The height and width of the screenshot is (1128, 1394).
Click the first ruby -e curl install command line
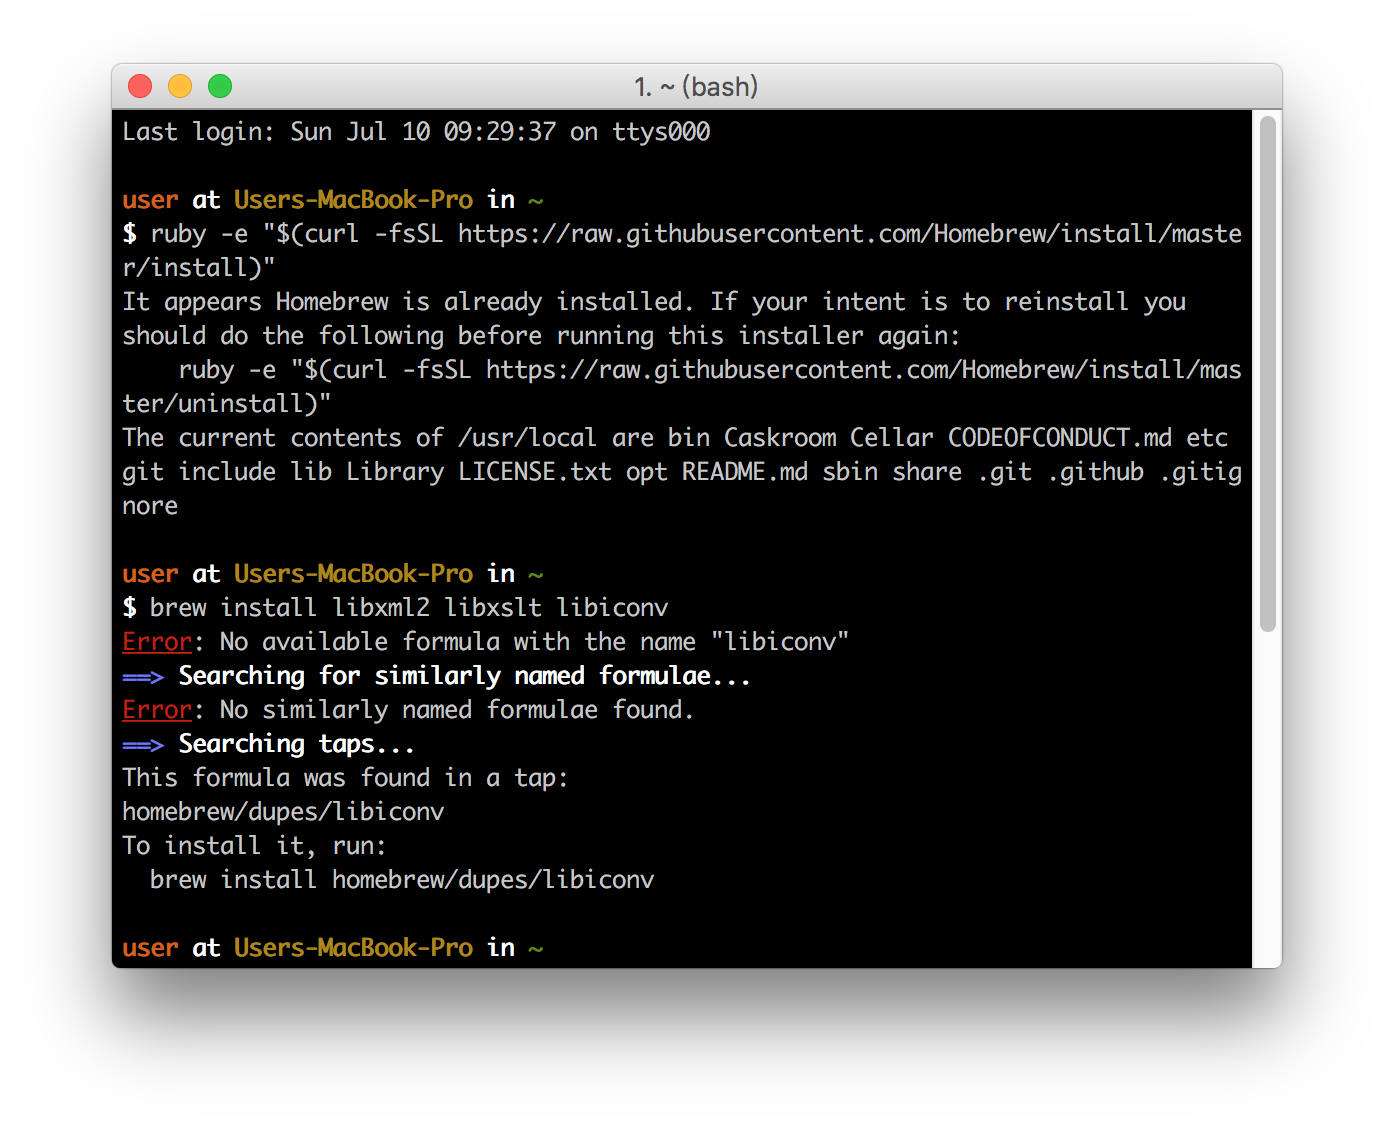682,234
